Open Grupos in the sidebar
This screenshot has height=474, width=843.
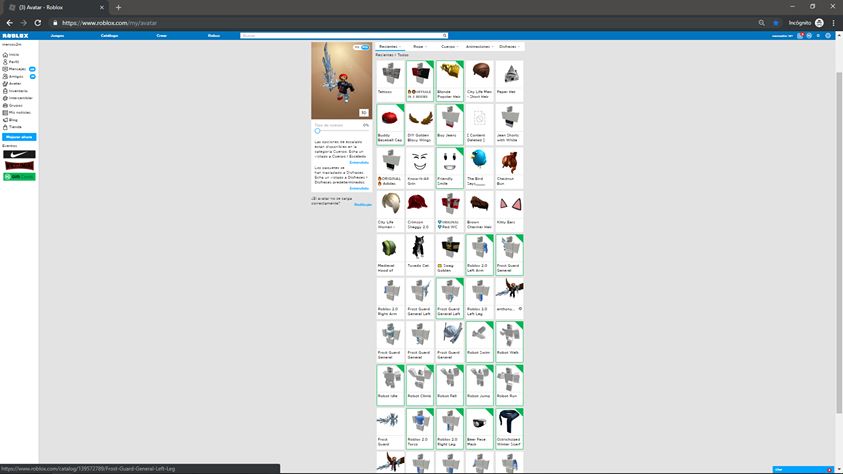13,105
